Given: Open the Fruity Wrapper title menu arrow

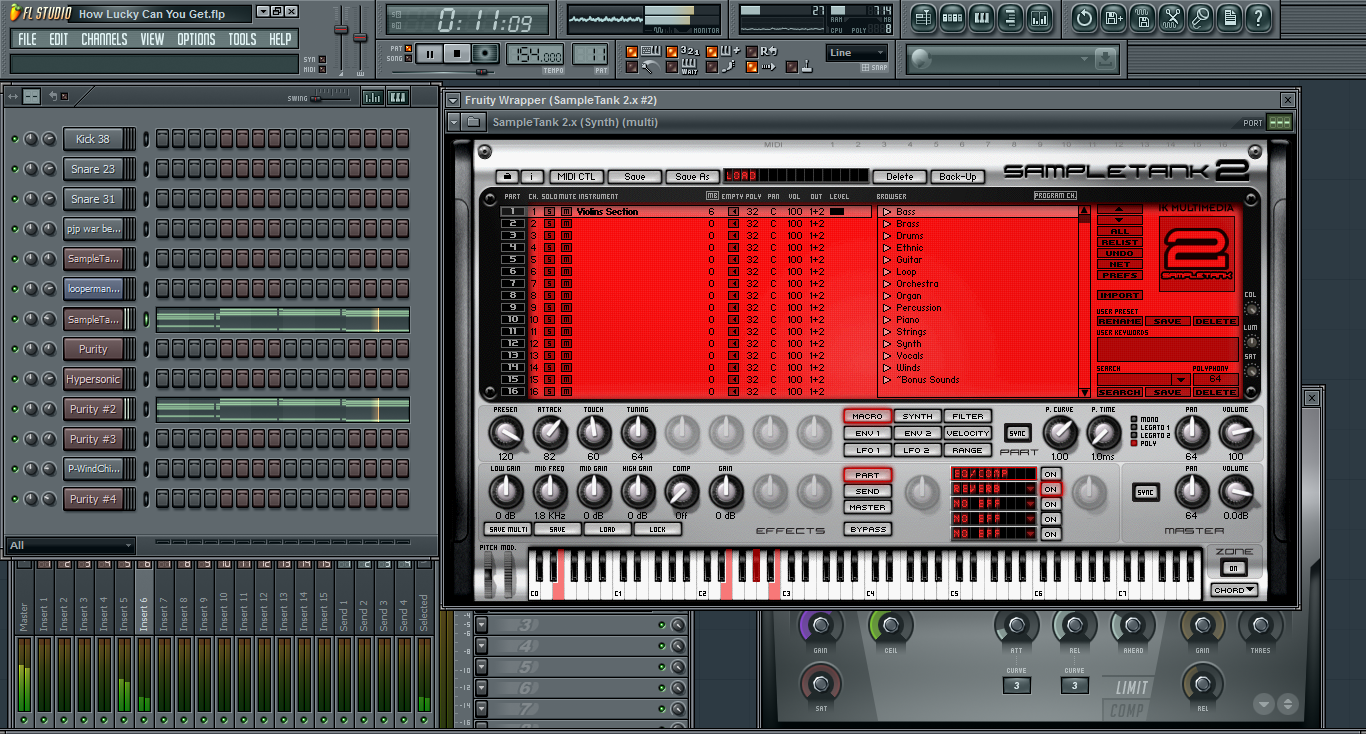Looking at the screenshot, I should click(453, 100).
